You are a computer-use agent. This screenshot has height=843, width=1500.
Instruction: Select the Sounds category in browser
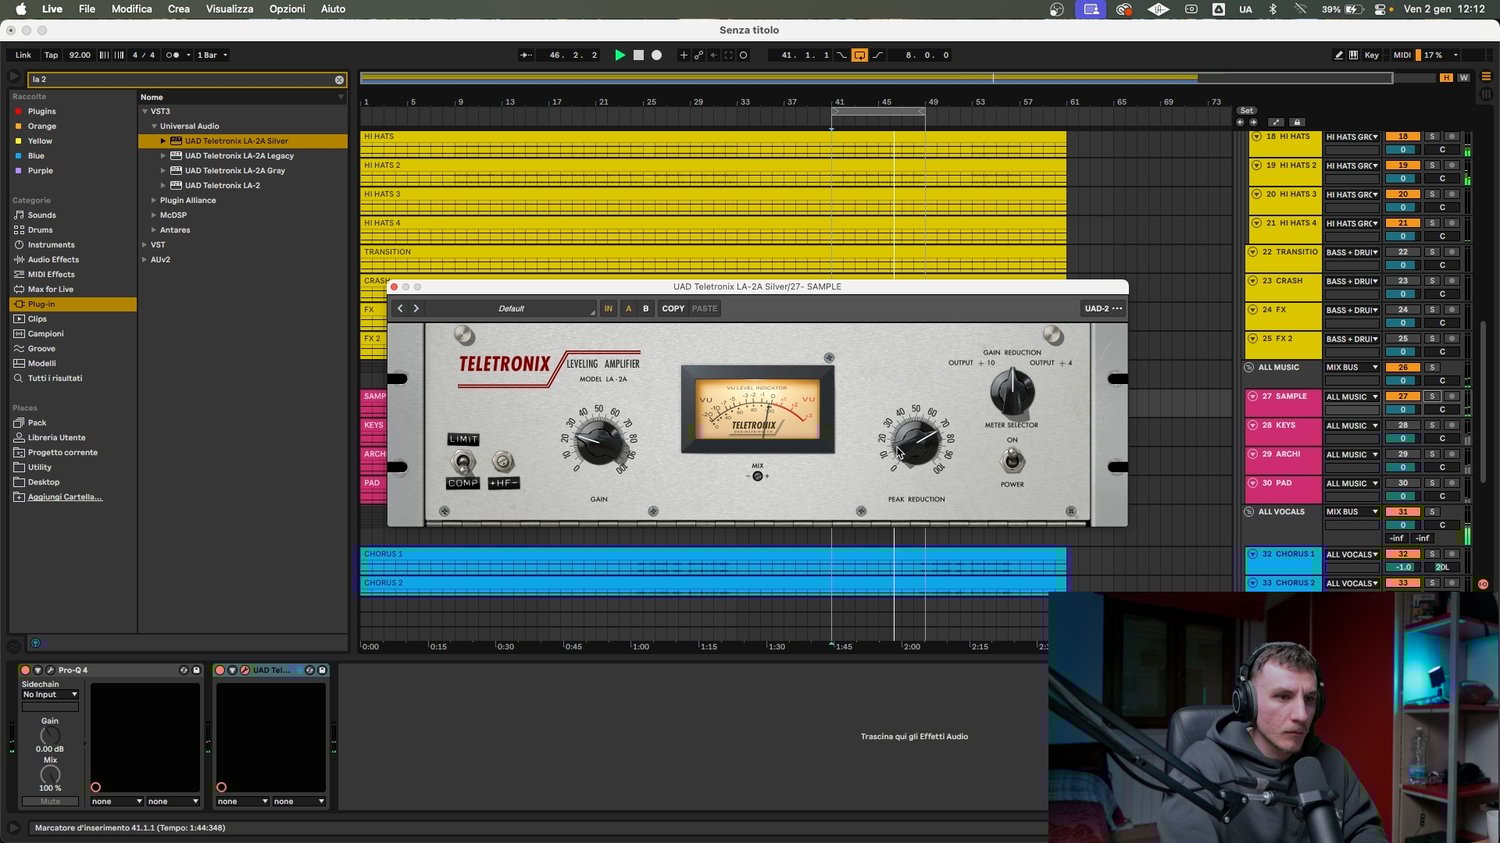click(42, 215)
